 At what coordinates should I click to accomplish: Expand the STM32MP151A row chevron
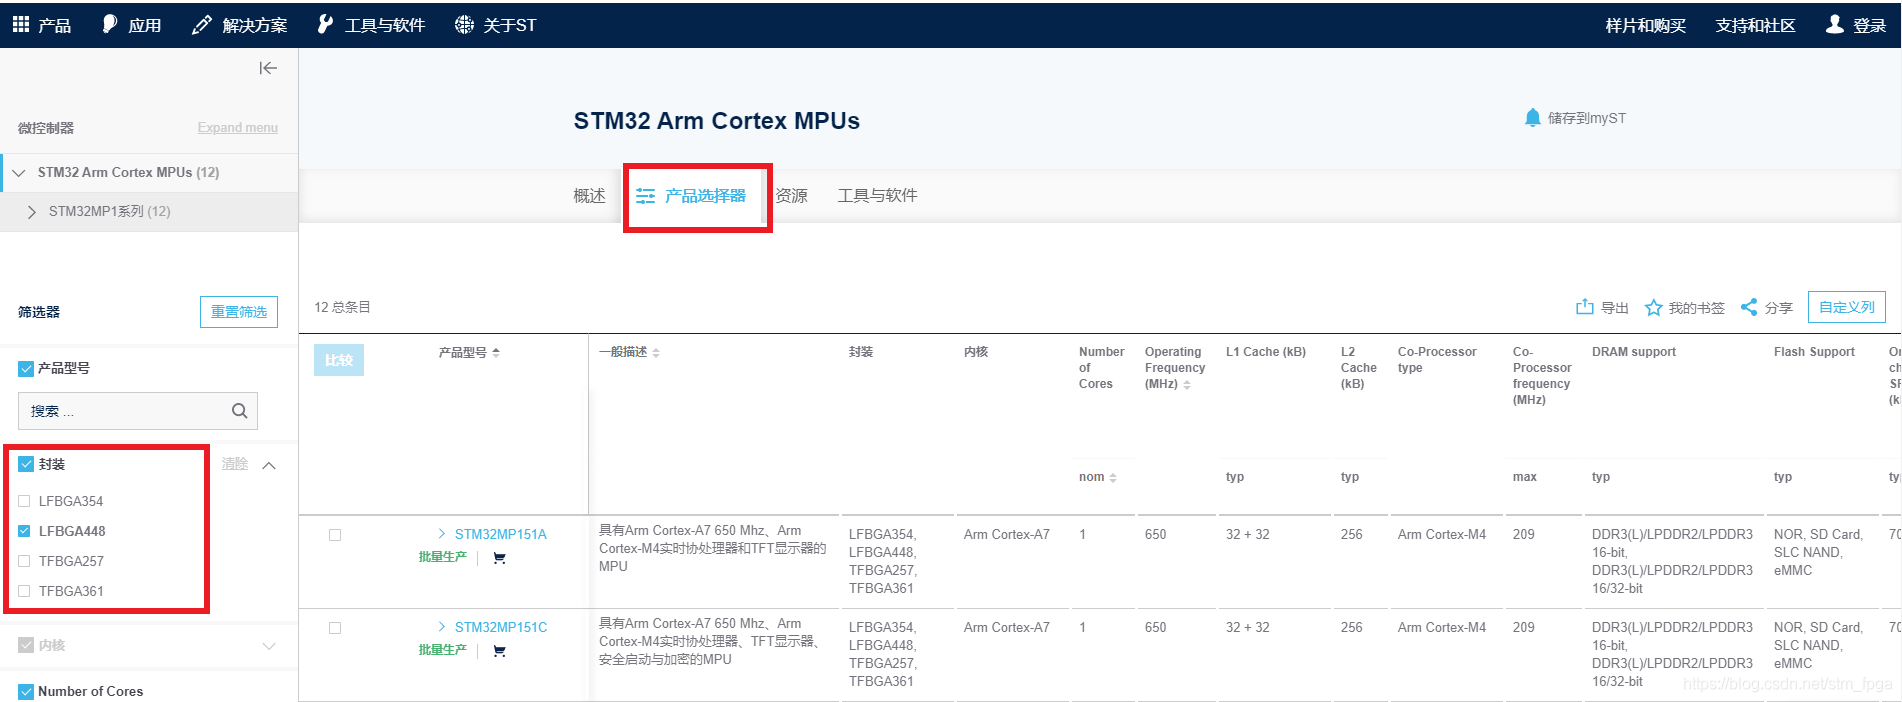pos(442,534)
